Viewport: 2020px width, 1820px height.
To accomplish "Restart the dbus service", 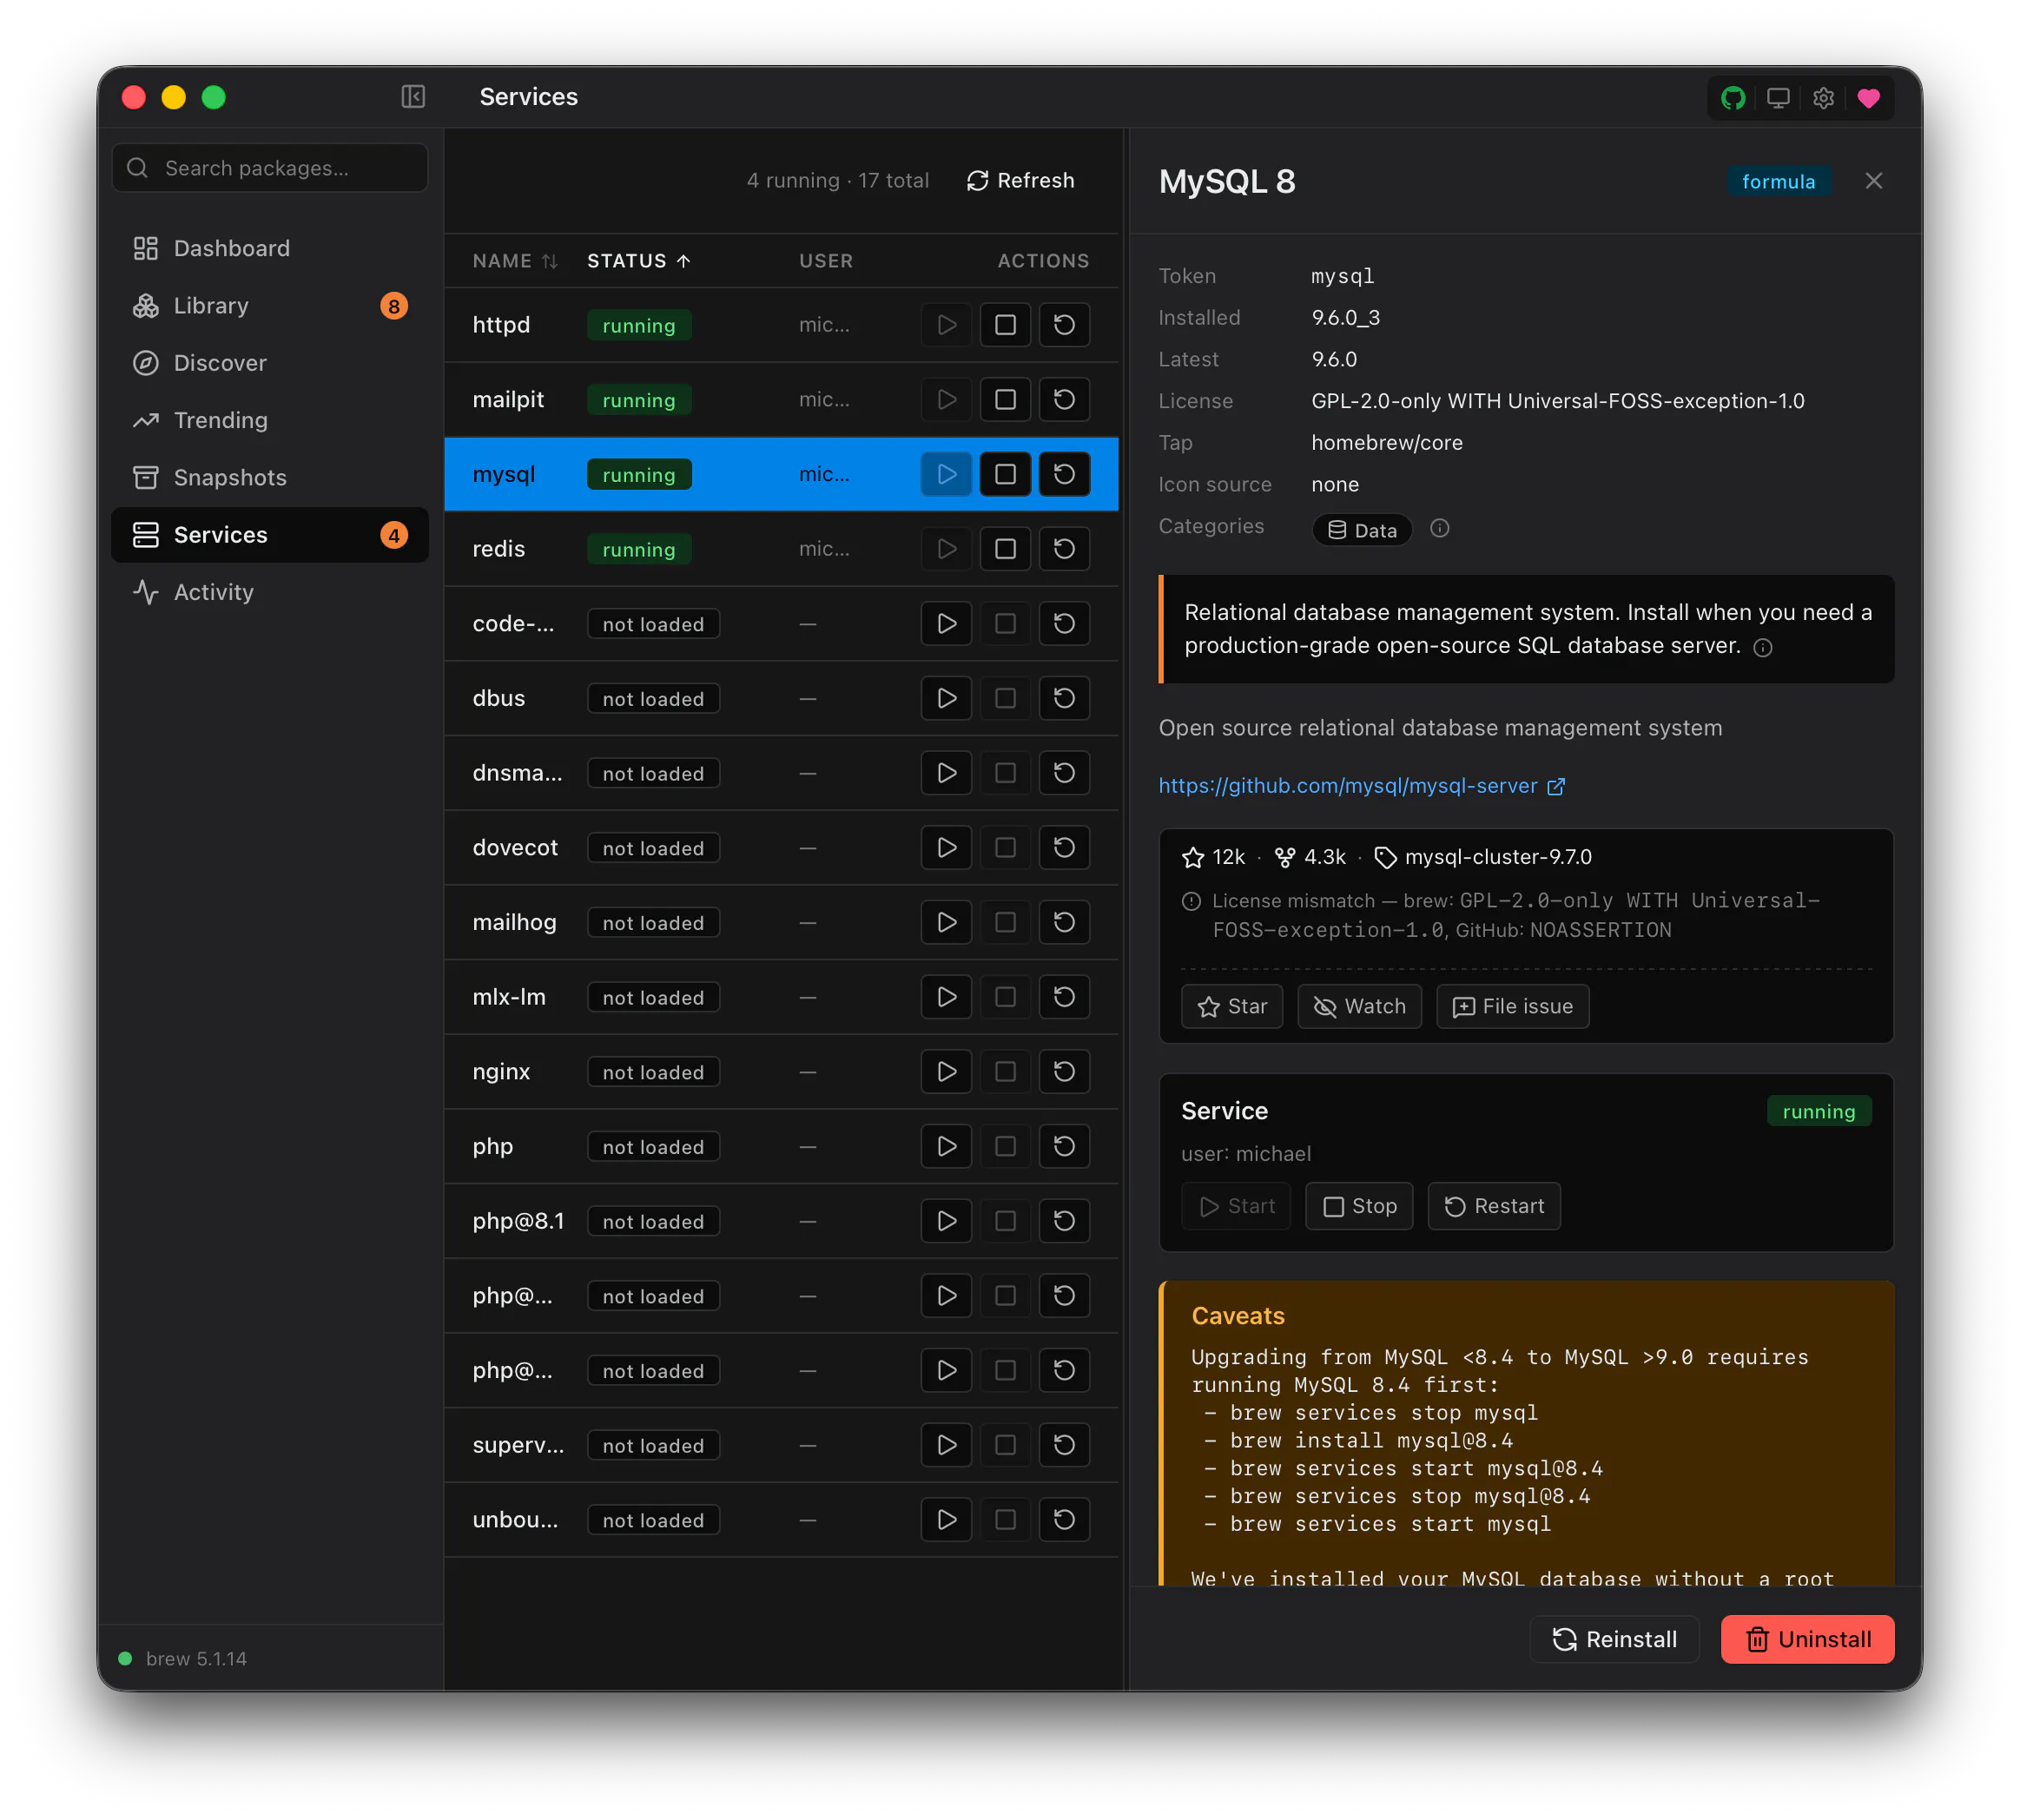I will [x=1064, y=698].
